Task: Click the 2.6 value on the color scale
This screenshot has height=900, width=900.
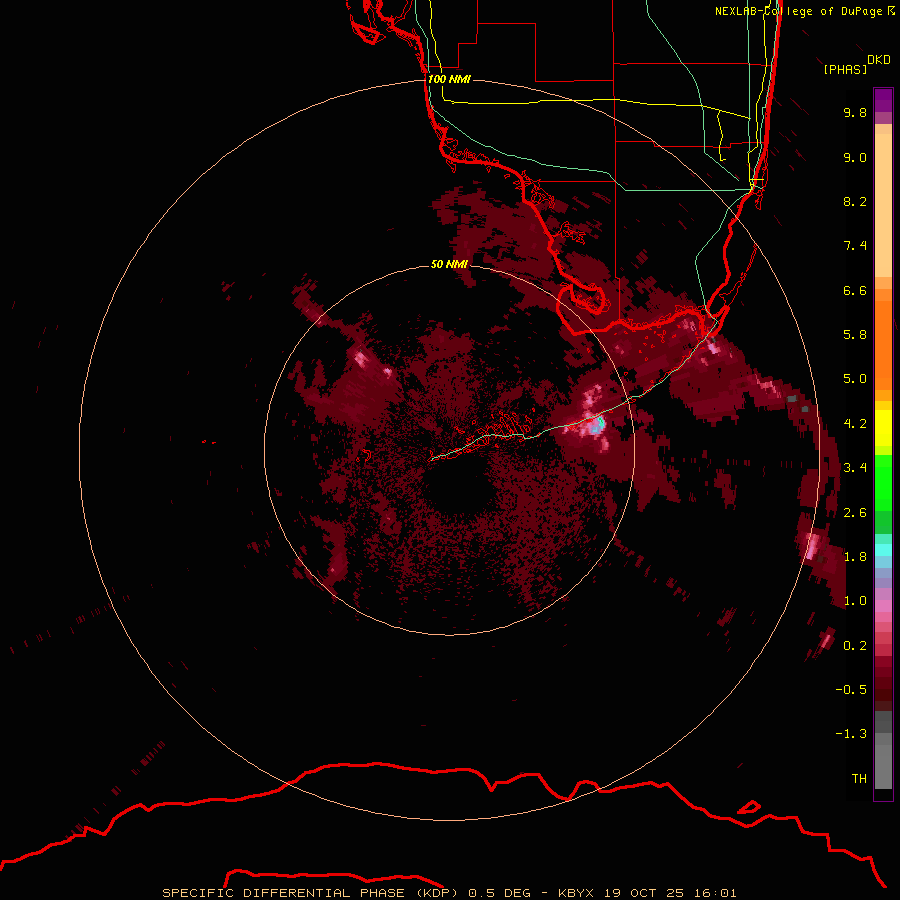Action: tap(855, 513)
